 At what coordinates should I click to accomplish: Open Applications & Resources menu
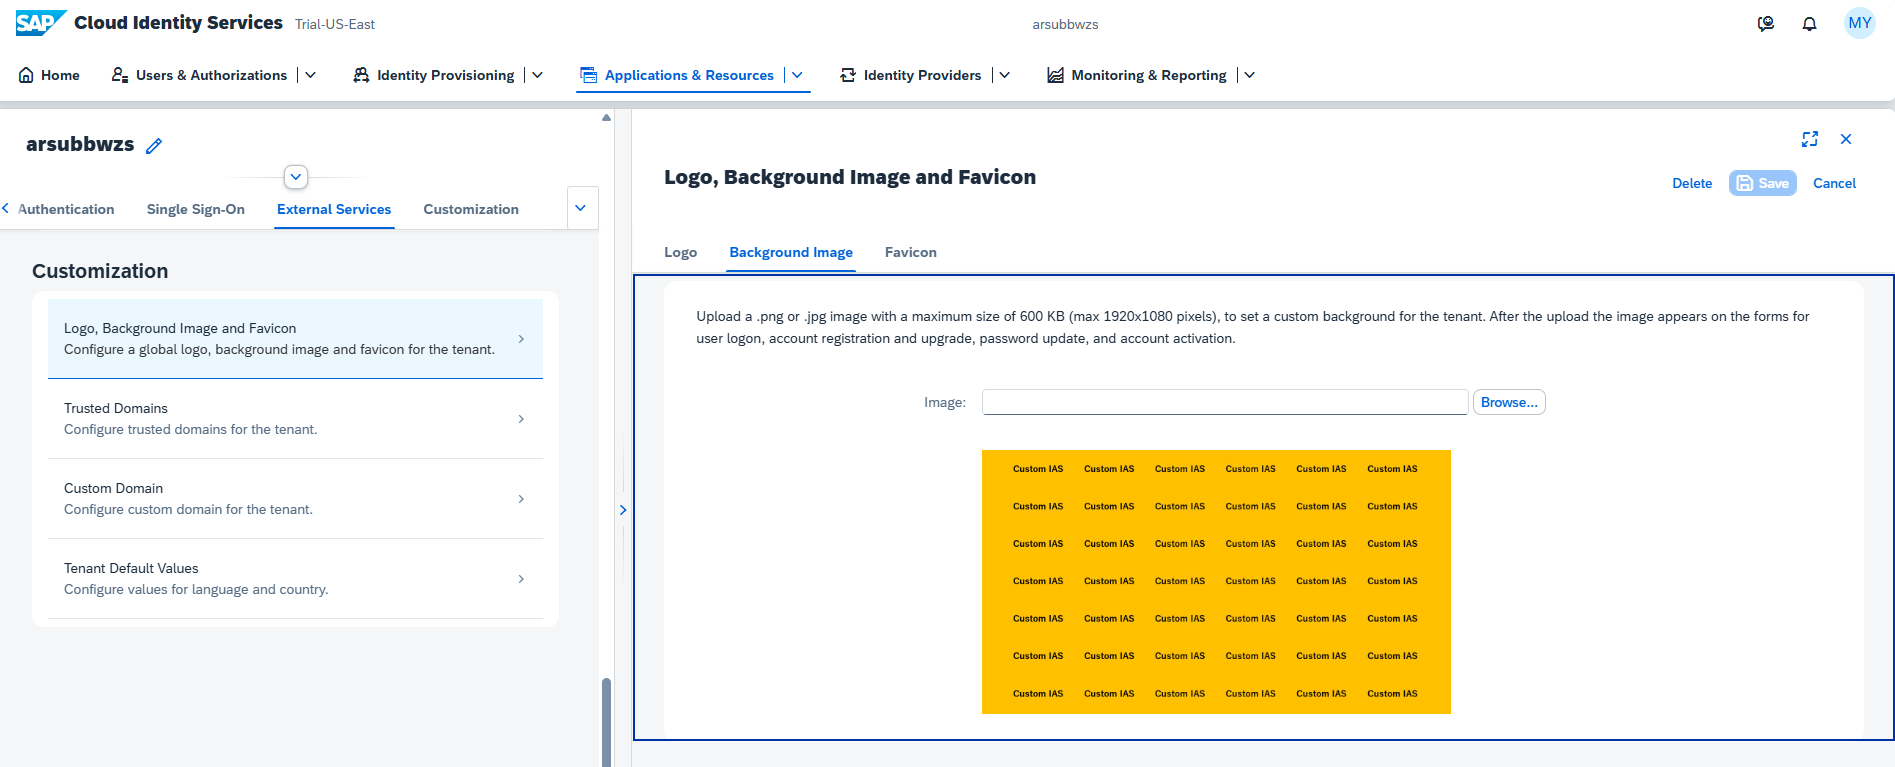[x=677, y=75]
